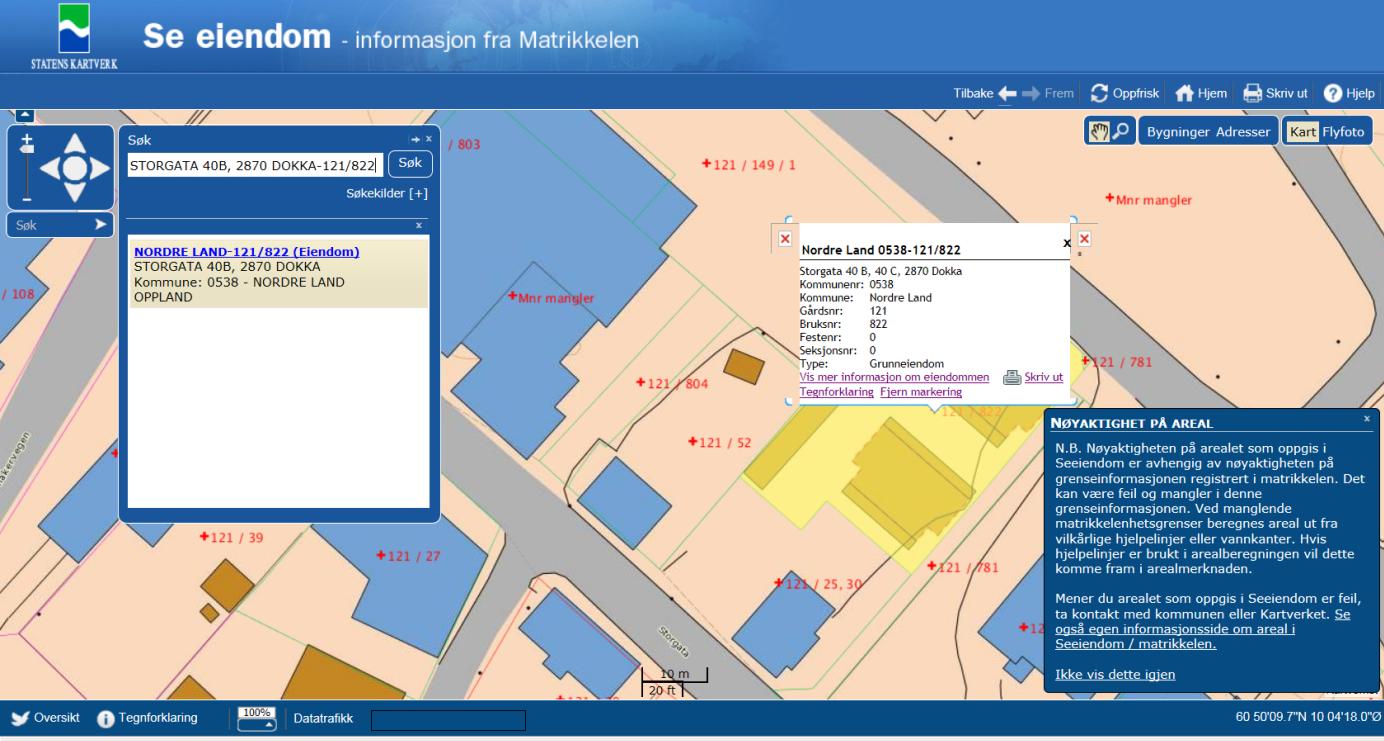1384x741 pixels.
Task: Click Datatrafikk label
Action: 323,718
